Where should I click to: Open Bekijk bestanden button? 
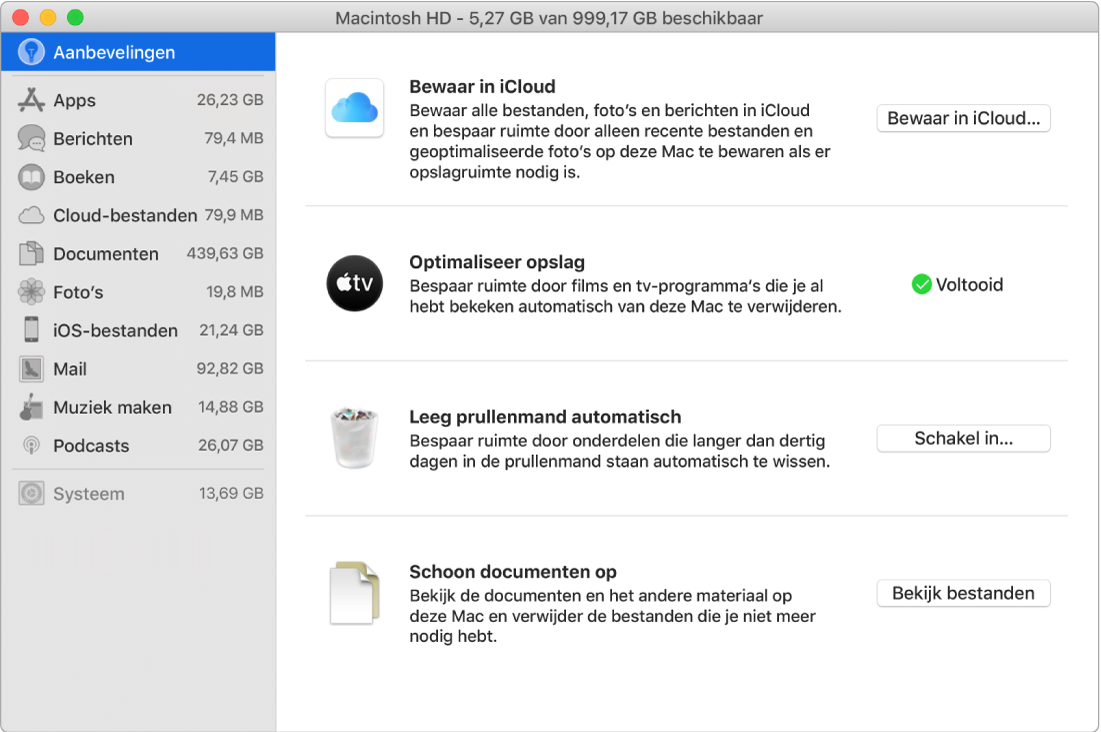(963, 593)
